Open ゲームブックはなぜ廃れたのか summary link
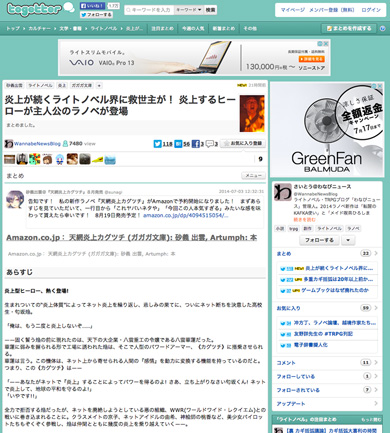The height and width of the screenshot is (433, 390). 335,290
